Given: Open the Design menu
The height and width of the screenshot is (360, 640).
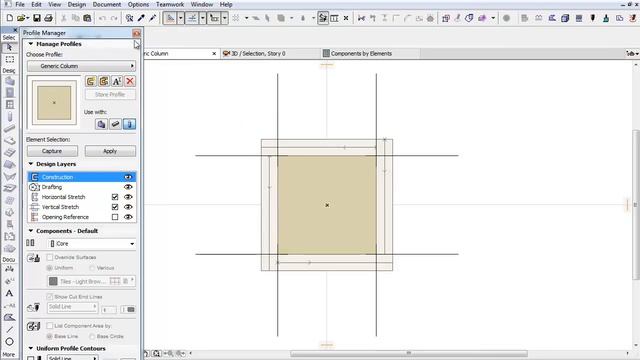Looking at the screenshot, I should [76, 4].
